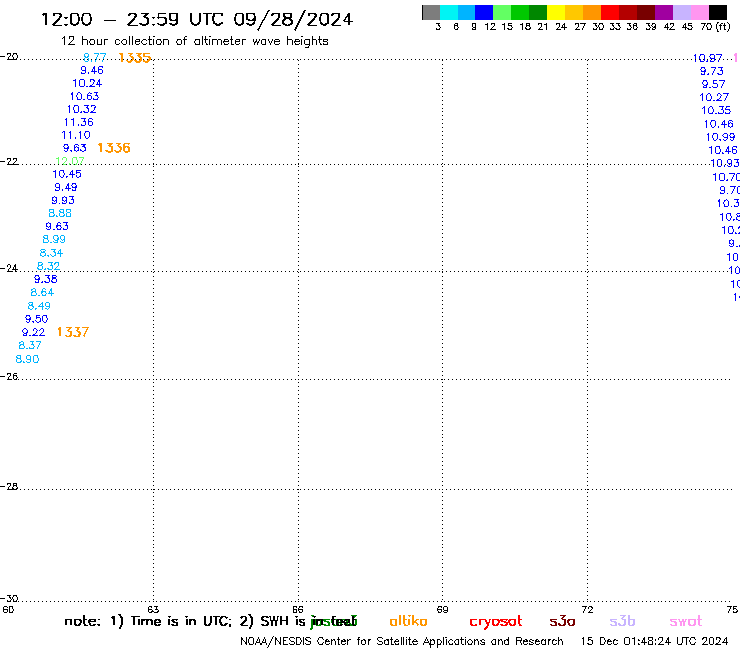Viewport: 740px width, 650px height.
Task: Click the "swot" satellite legend label
Action: click(686, 622)
